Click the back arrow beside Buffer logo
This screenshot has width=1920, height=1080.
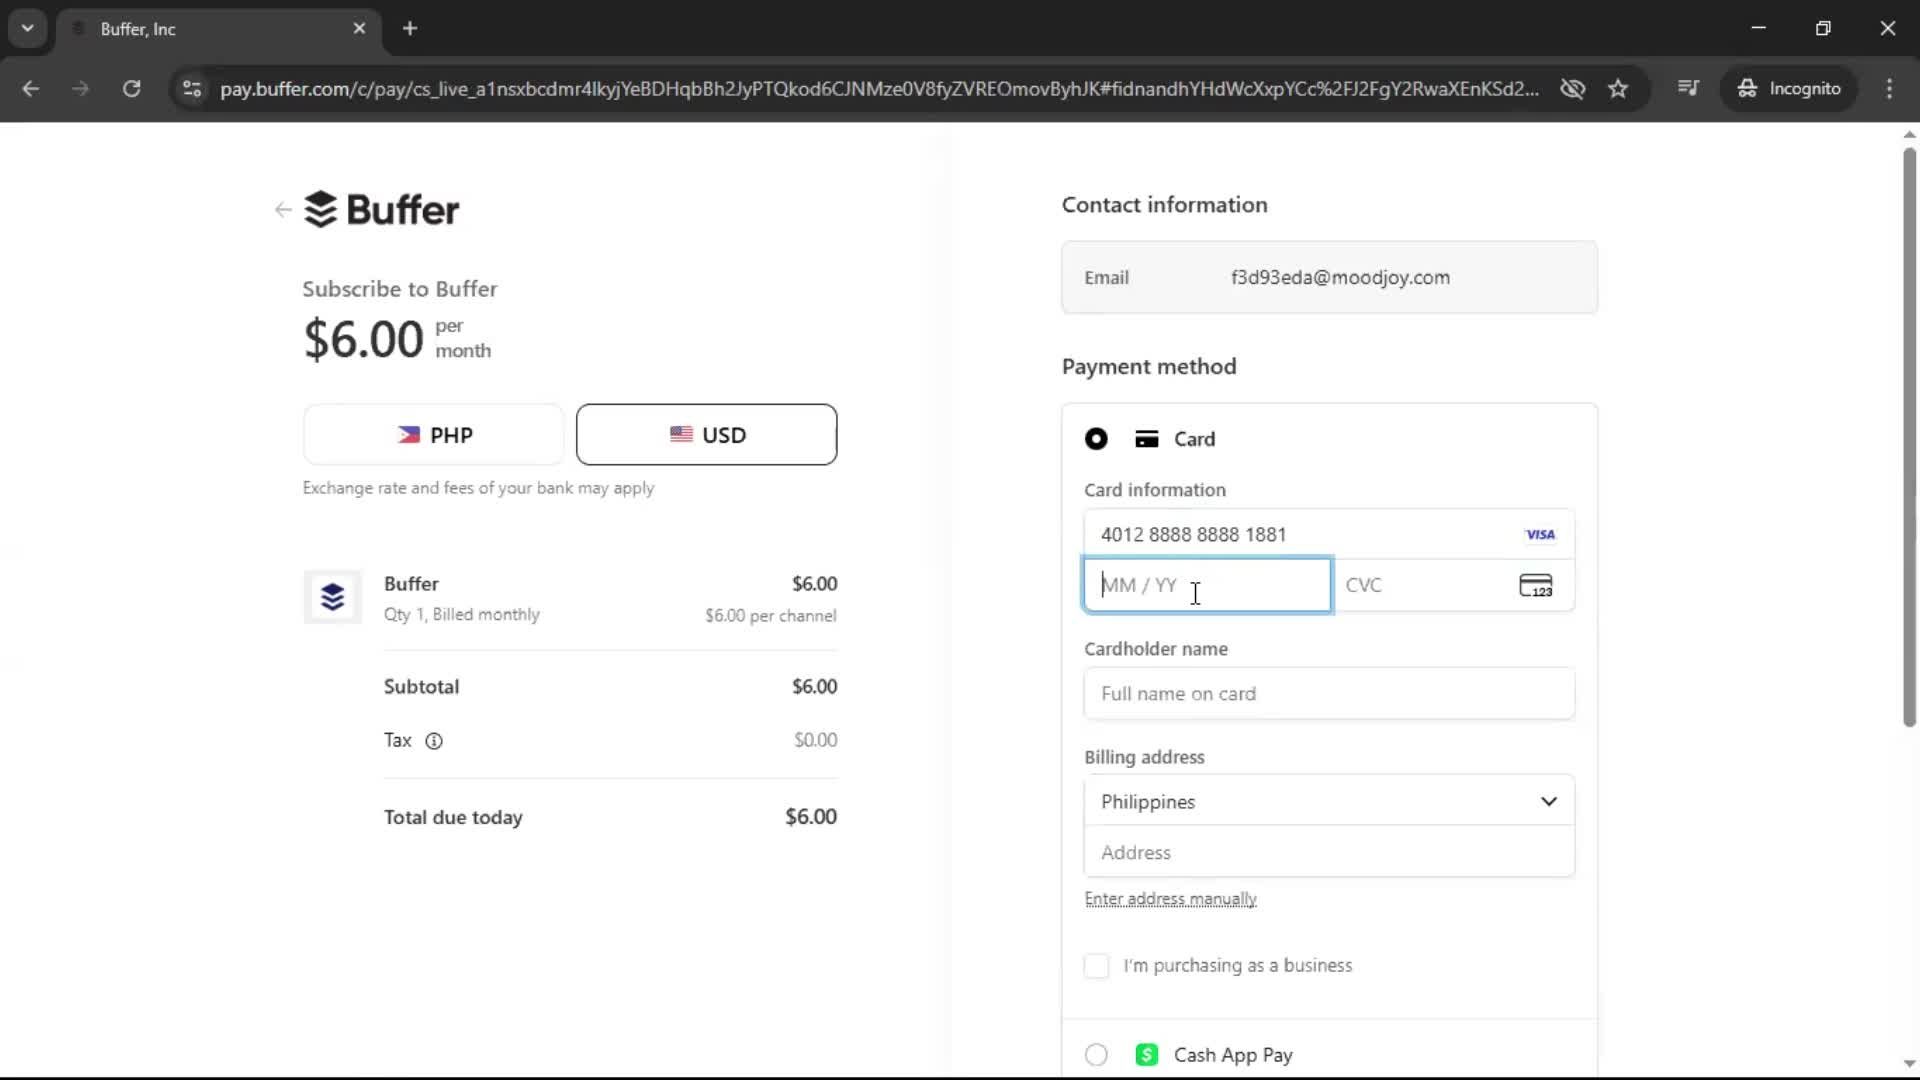coord(282,209)
